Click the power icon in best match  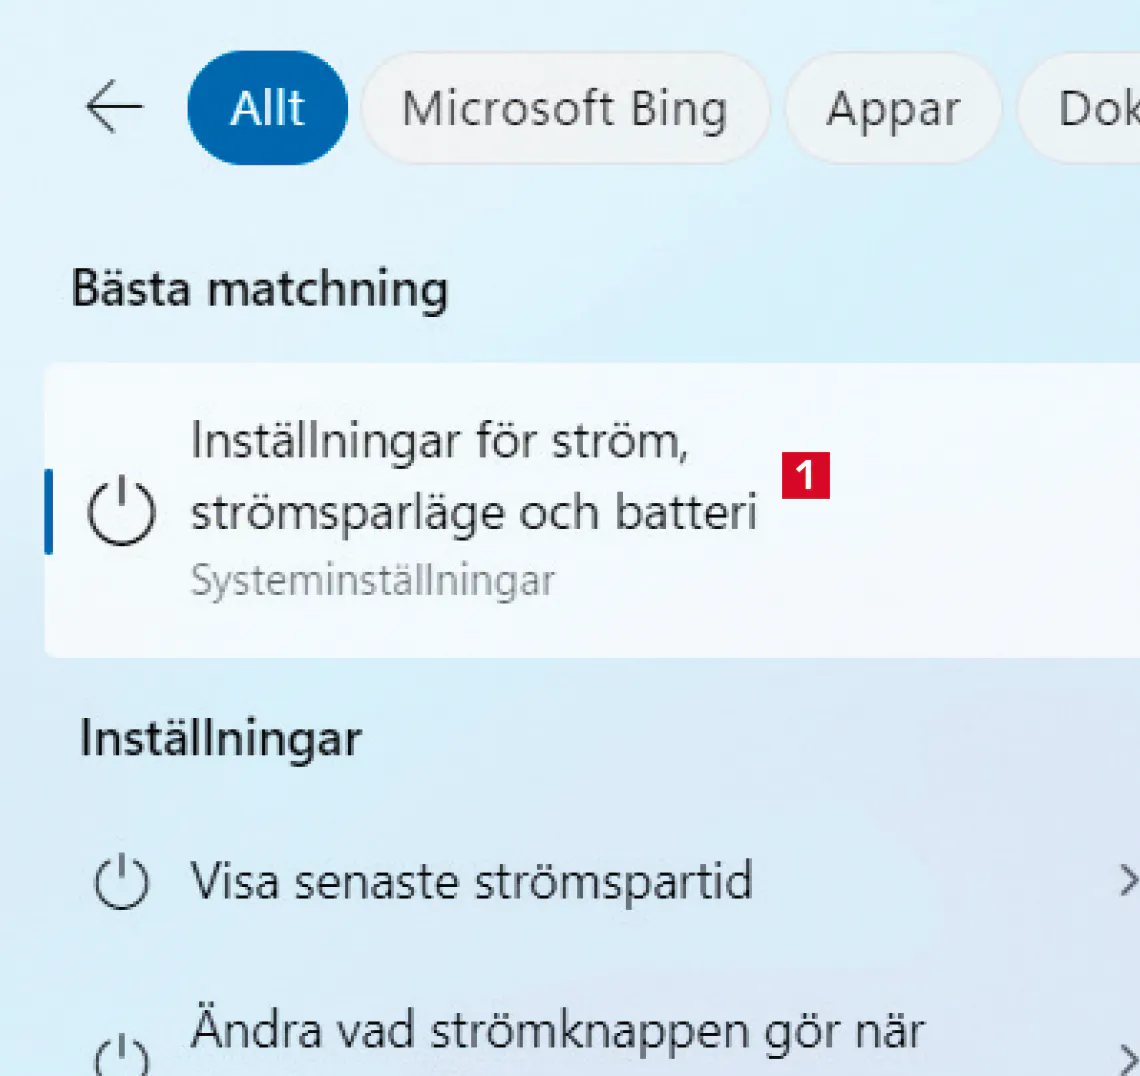pyautogui.click(x=122, y=511)
